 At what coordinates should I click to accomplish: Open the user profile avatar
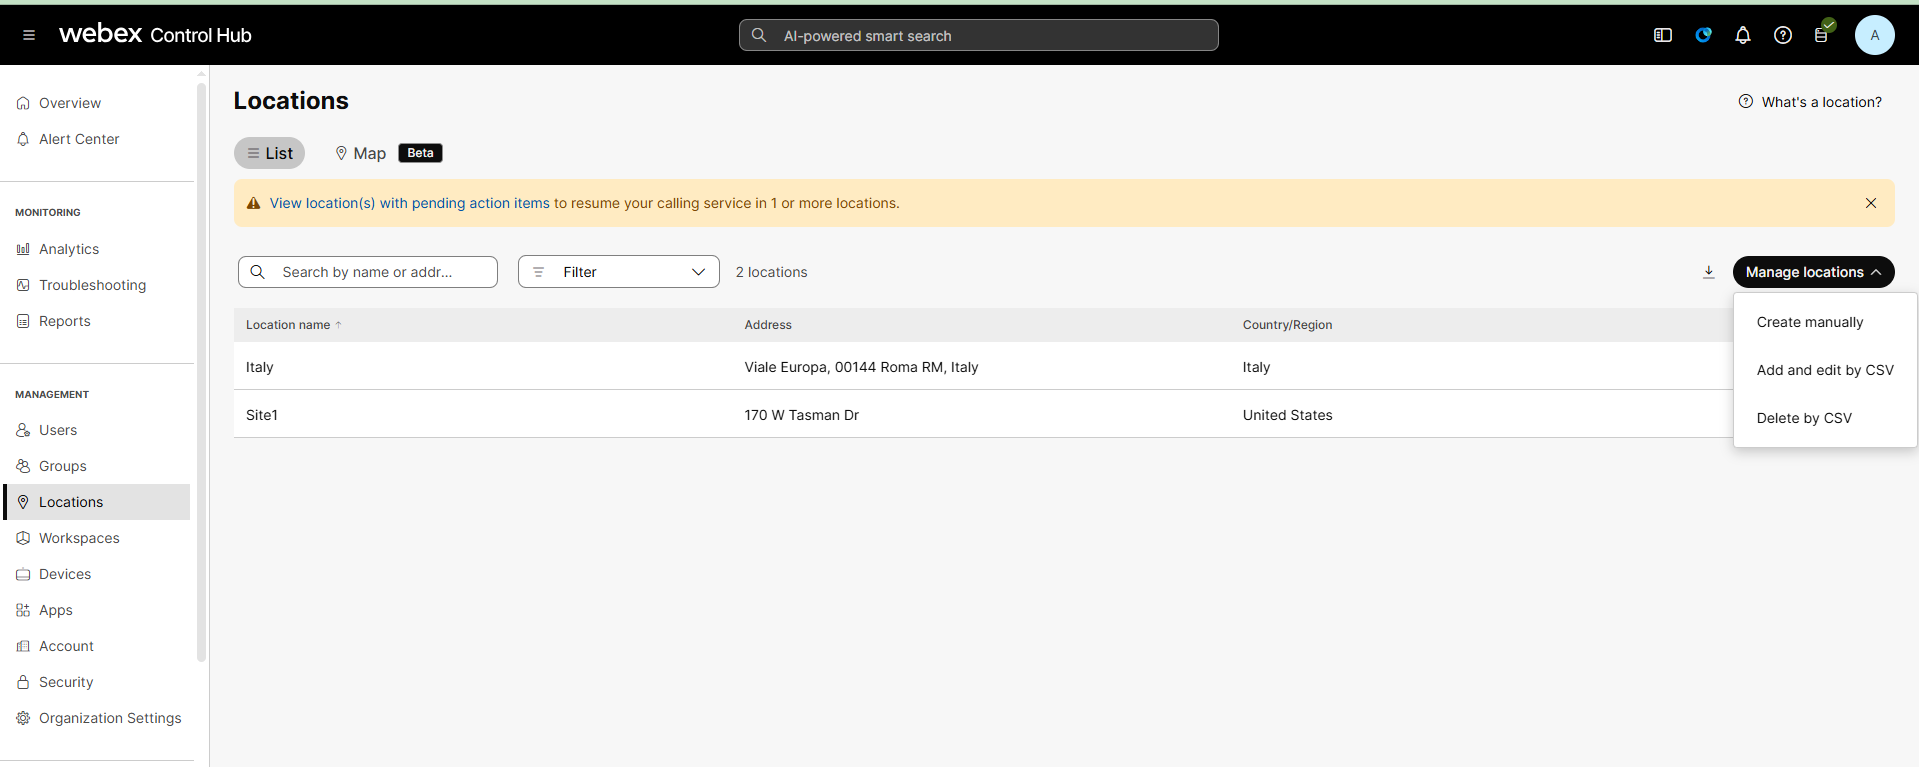tap(1874, 35)
